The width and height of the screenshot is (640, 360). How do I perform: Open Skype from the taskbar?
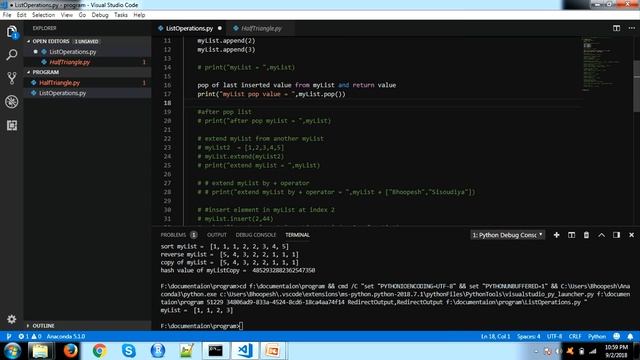(129, 351)
